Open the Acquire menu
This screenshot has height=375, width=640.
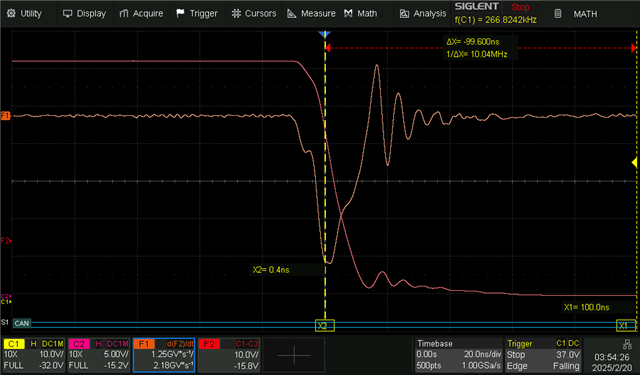click(141, 13)
